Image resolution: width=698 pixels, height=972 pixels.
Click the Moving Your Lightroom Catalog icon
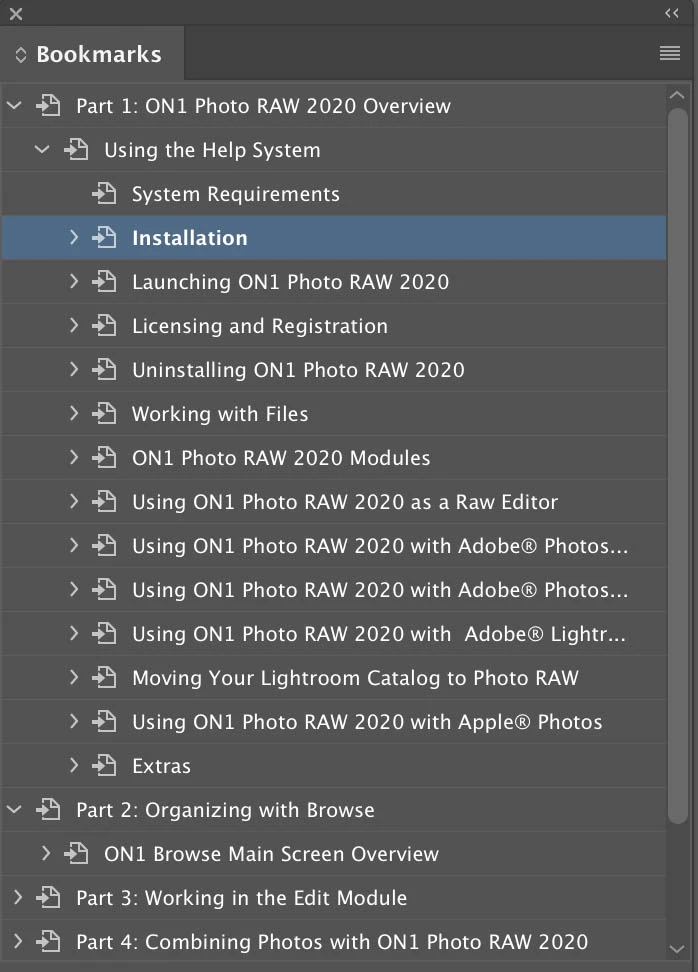pos(104,678)
